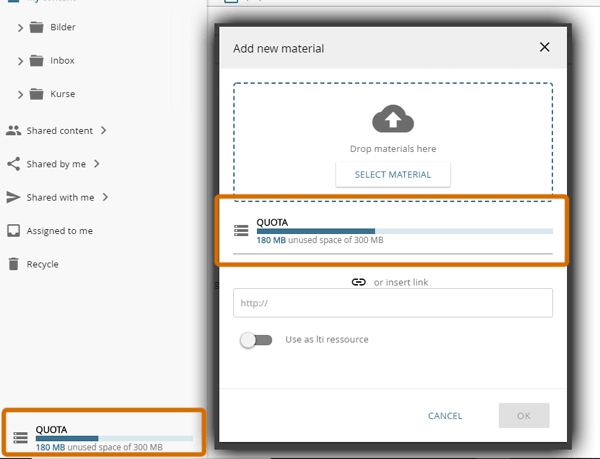600x459 pixels.
Task: Click the Bilder folder icon
Action: click(37, 27)
